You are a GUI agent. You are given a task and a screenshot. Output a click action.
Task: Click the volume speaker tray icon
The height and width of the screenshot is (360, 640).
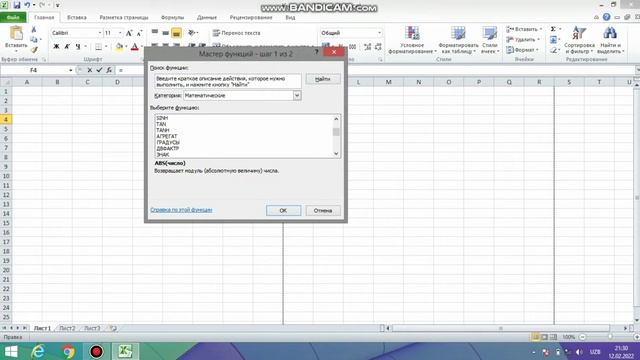(x=579, y=352)
